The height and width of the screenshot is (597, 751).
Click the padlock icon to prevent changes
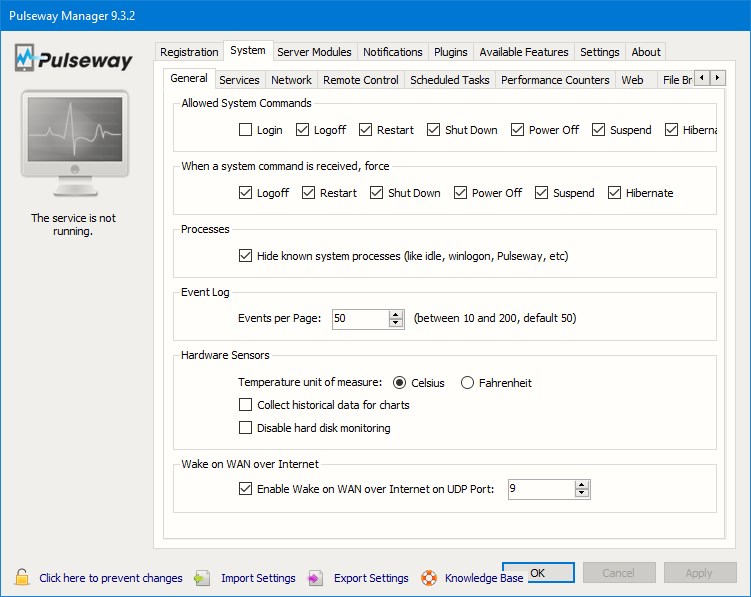coord(21,577)
